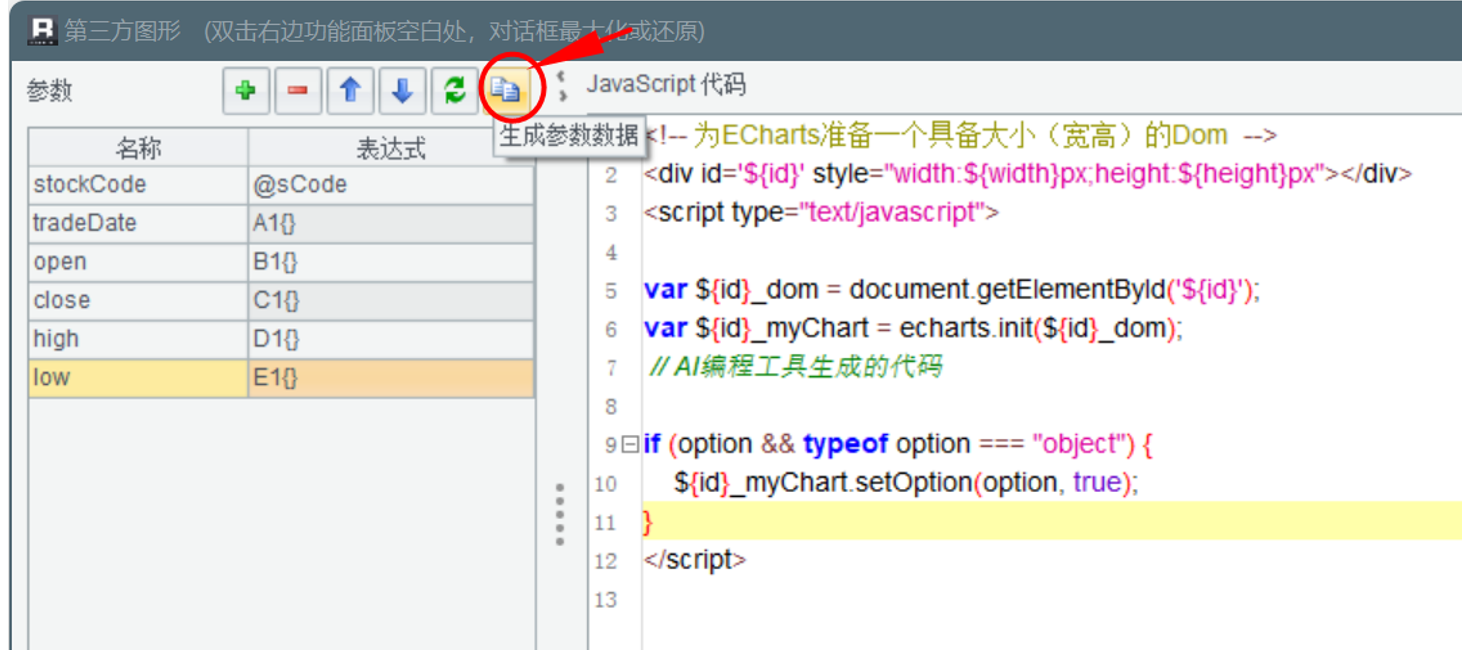Click the closing script tag line
This screenshot has width=1465, height=653.
point(695,560)
